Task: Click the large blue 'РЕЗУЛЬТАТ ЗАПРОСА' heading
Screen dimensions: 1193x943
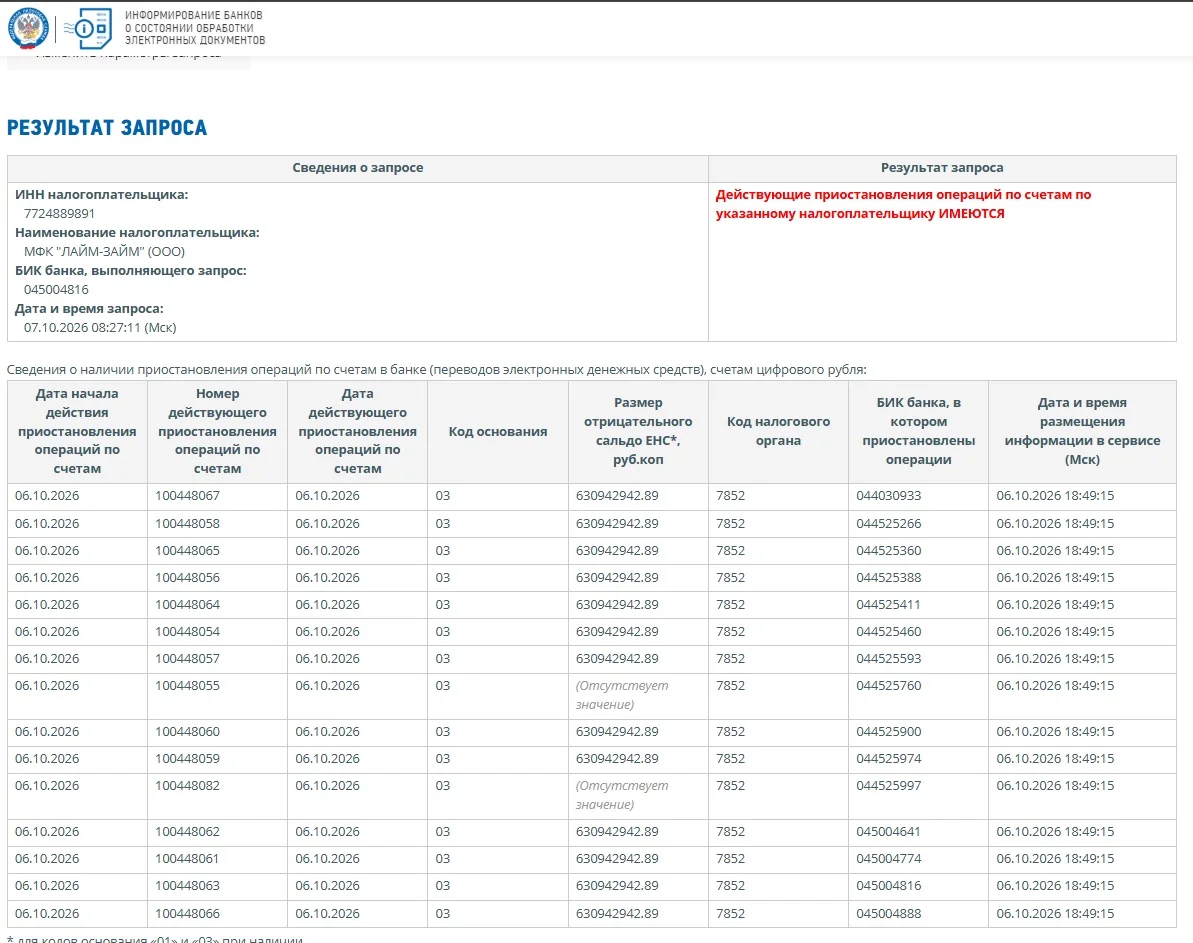Action: point(107,128)
